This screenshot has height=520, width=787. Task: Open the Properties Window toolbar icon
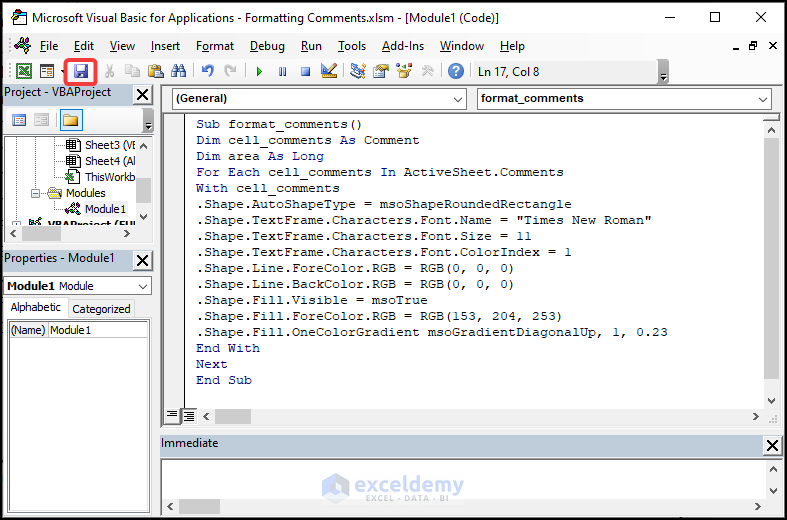point(381,72)
